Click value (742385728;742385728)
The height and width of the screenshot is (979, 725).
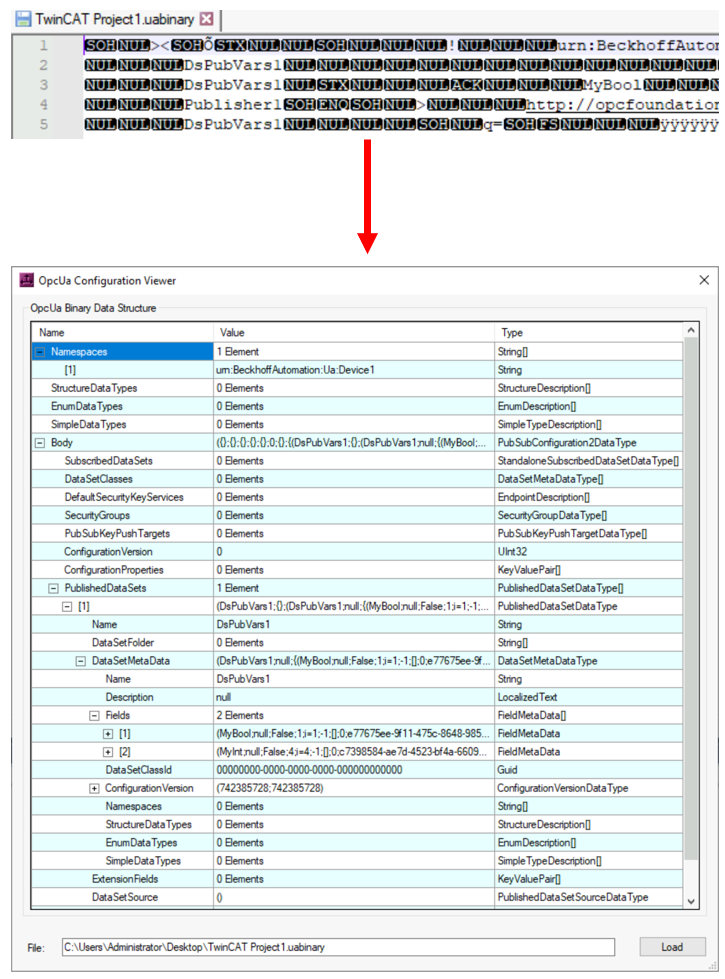[x=270, y=788]
